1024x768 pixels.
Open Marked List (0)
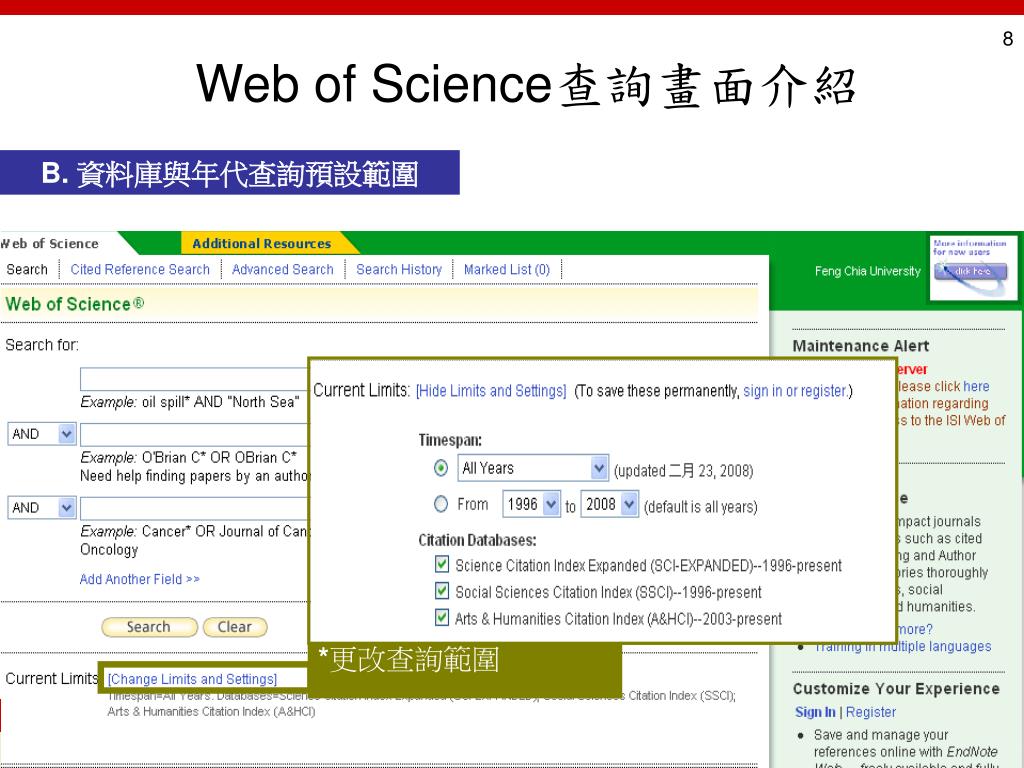click(x=507, y=269)
